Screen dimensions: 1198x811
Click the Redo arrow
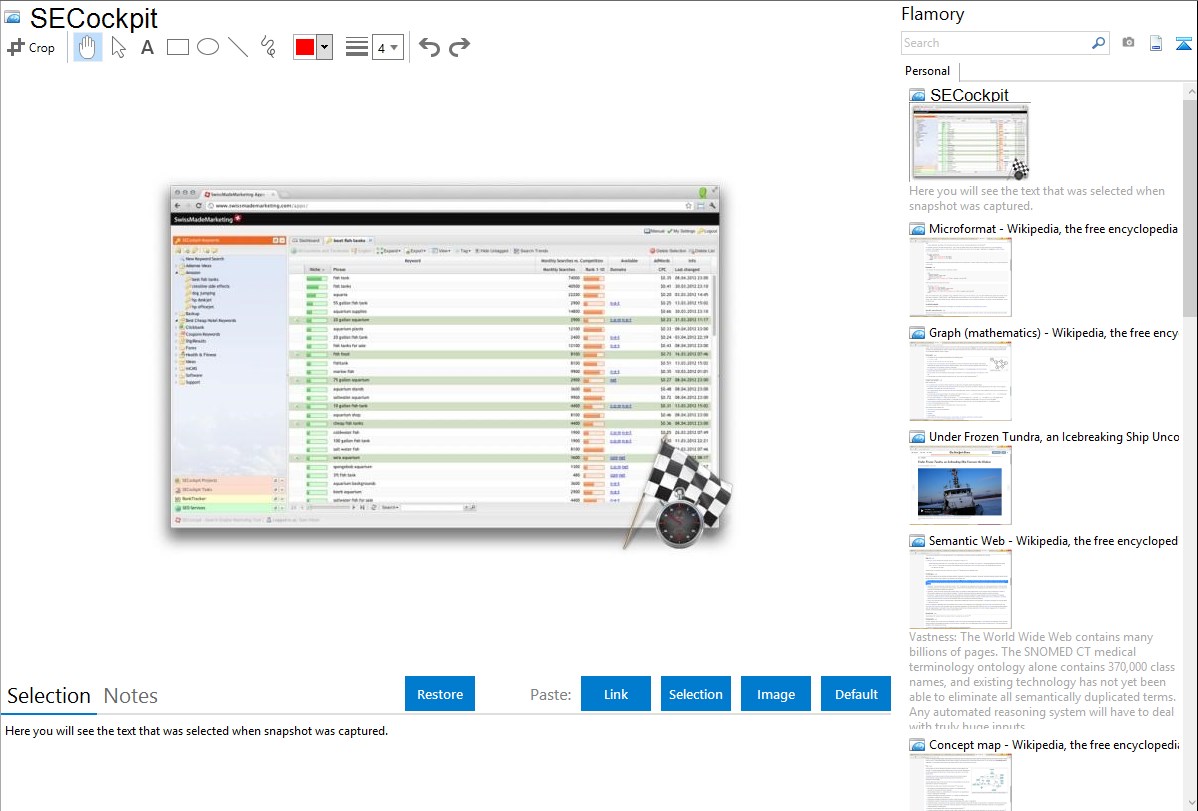click(x=459, y=47)
